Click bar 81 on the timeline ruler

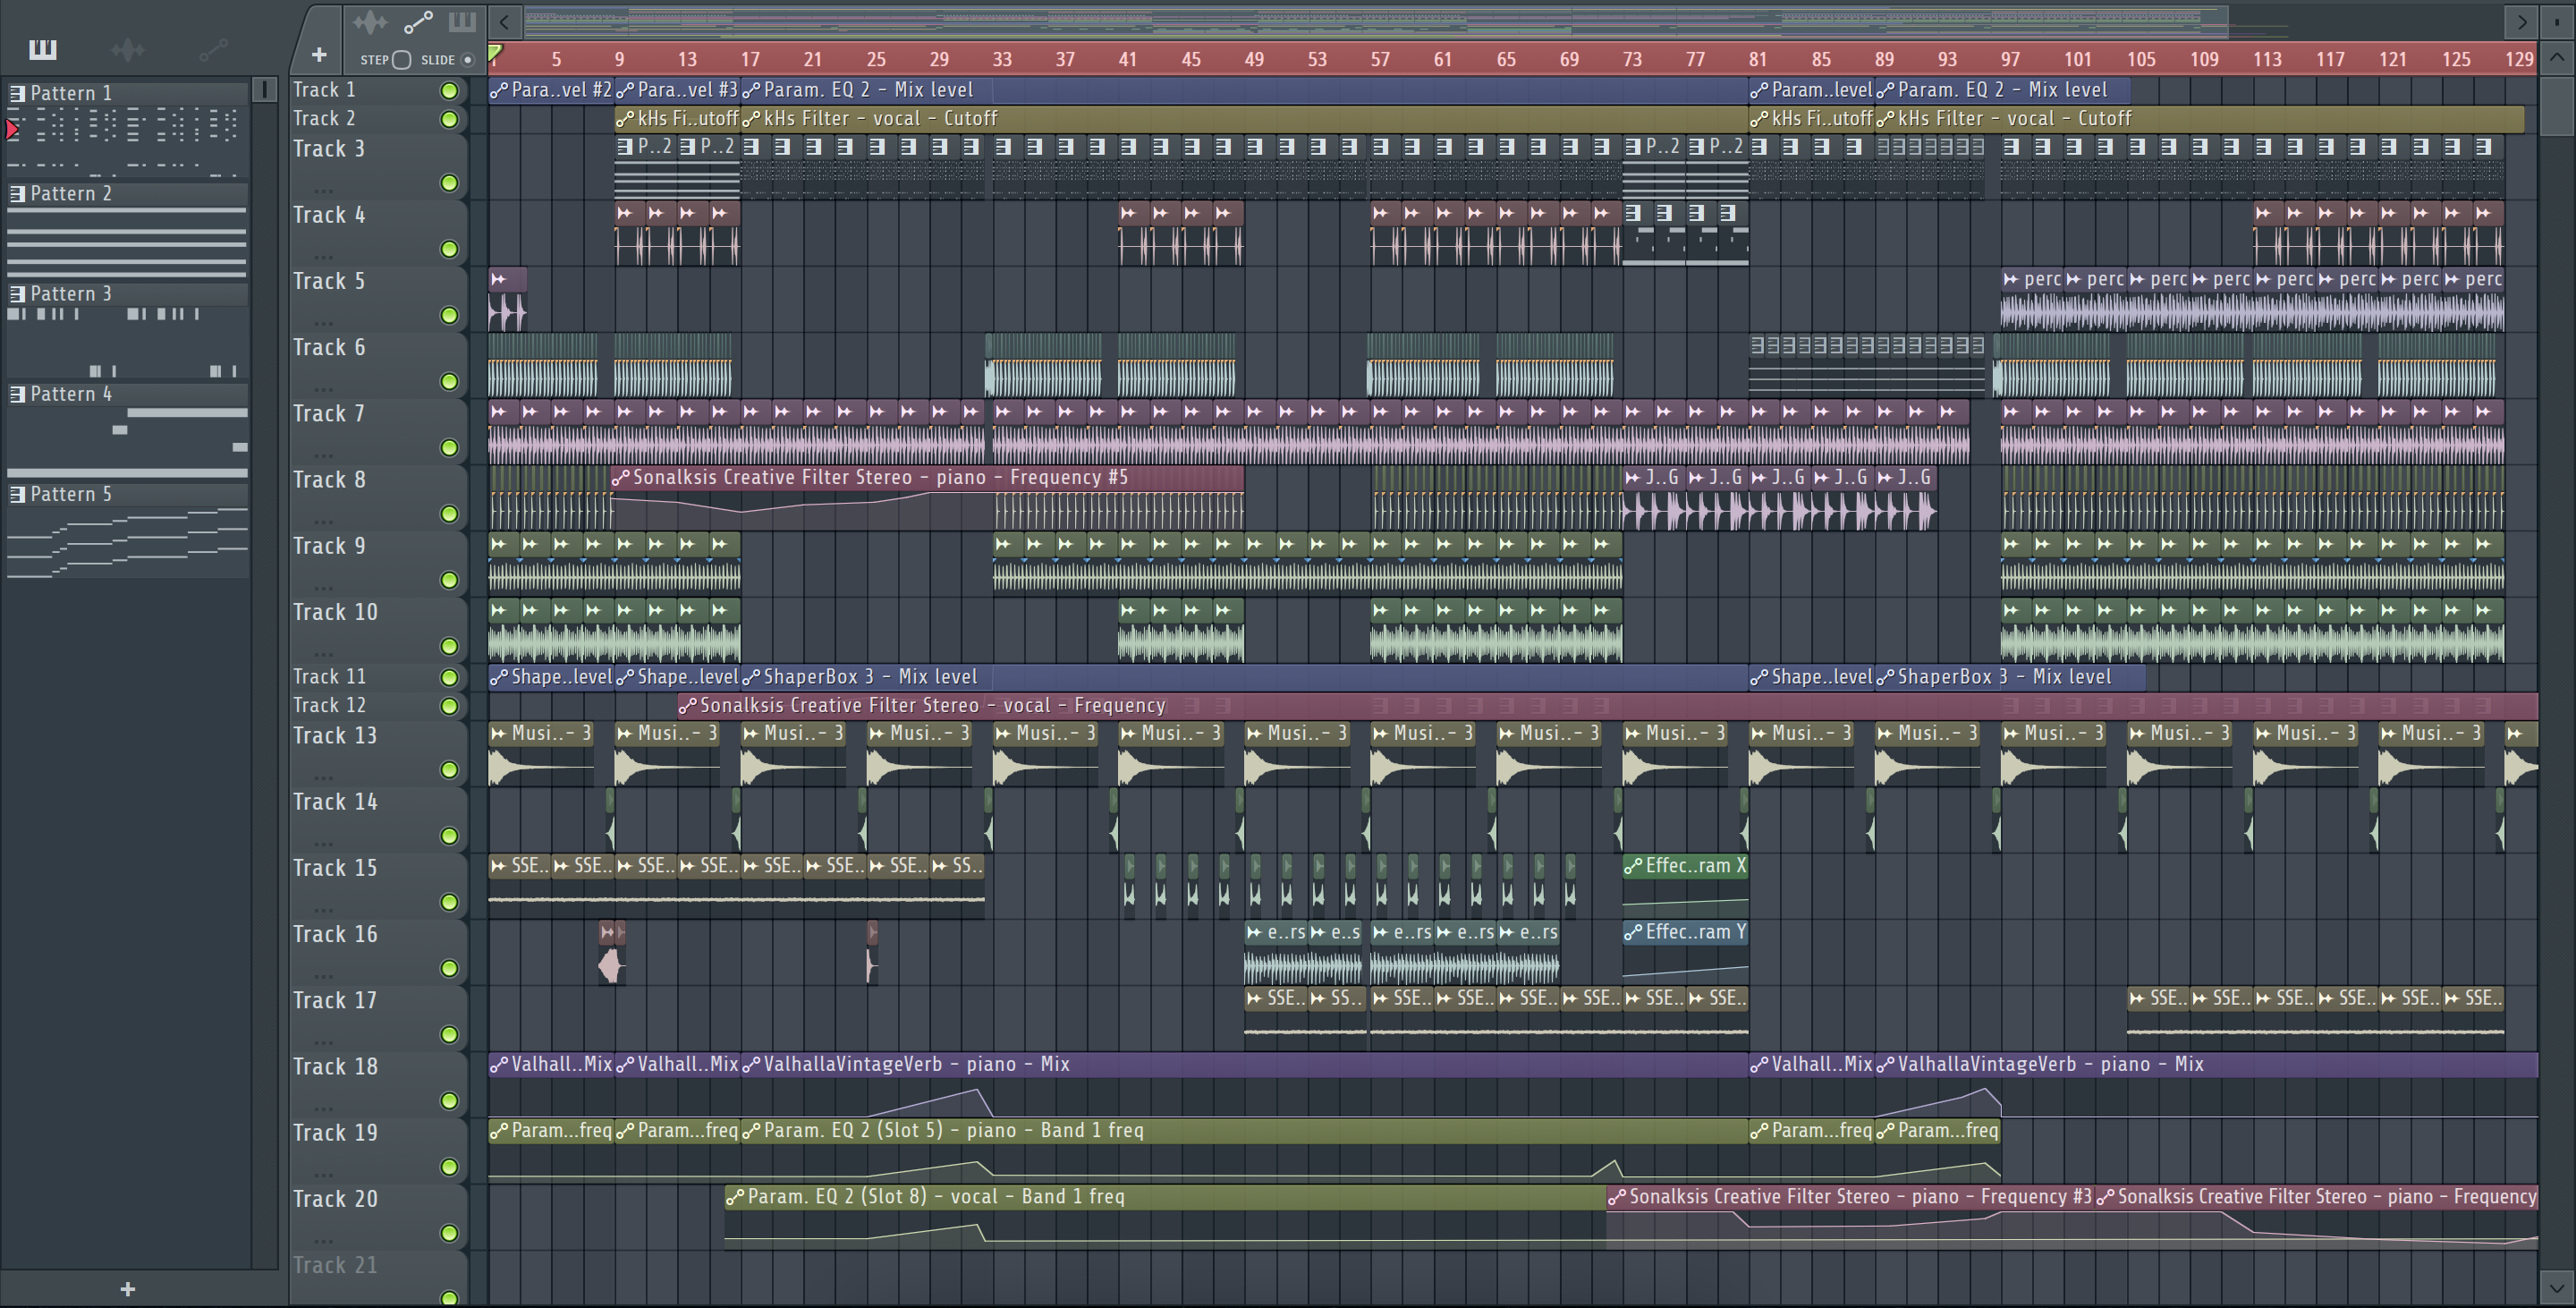pyautogui.click(x=1758, y=59)
